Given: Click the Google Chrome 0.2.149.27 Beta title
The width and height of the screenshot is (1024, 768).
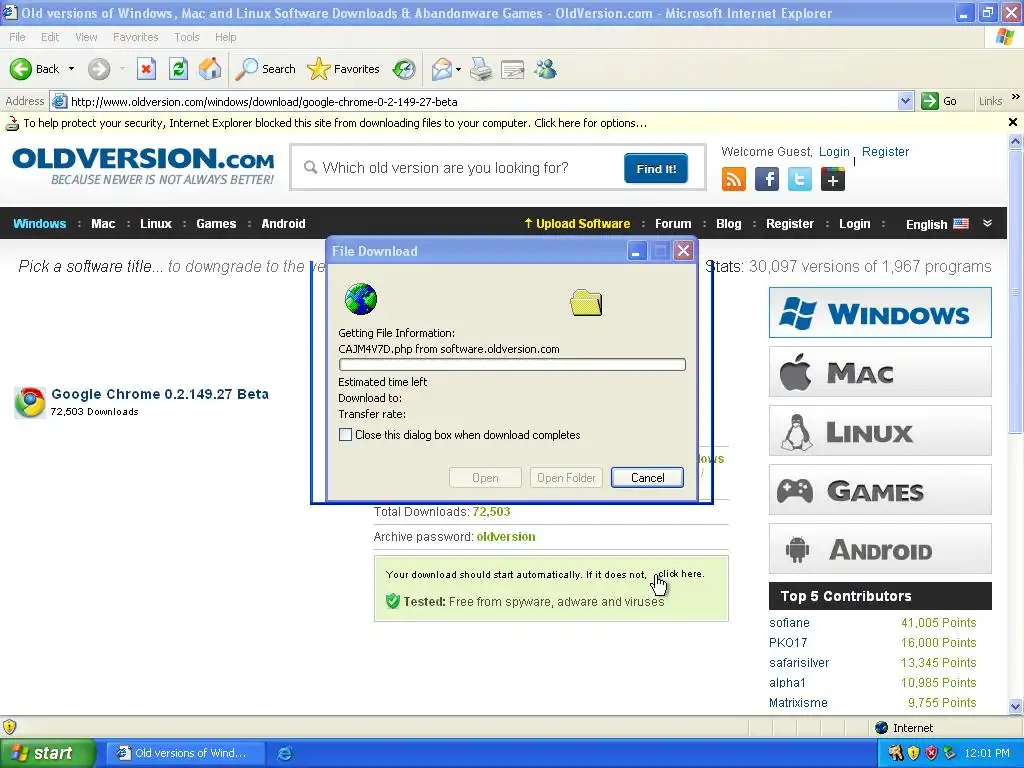Looking at the screenshot, I should (x=160, y=394).
